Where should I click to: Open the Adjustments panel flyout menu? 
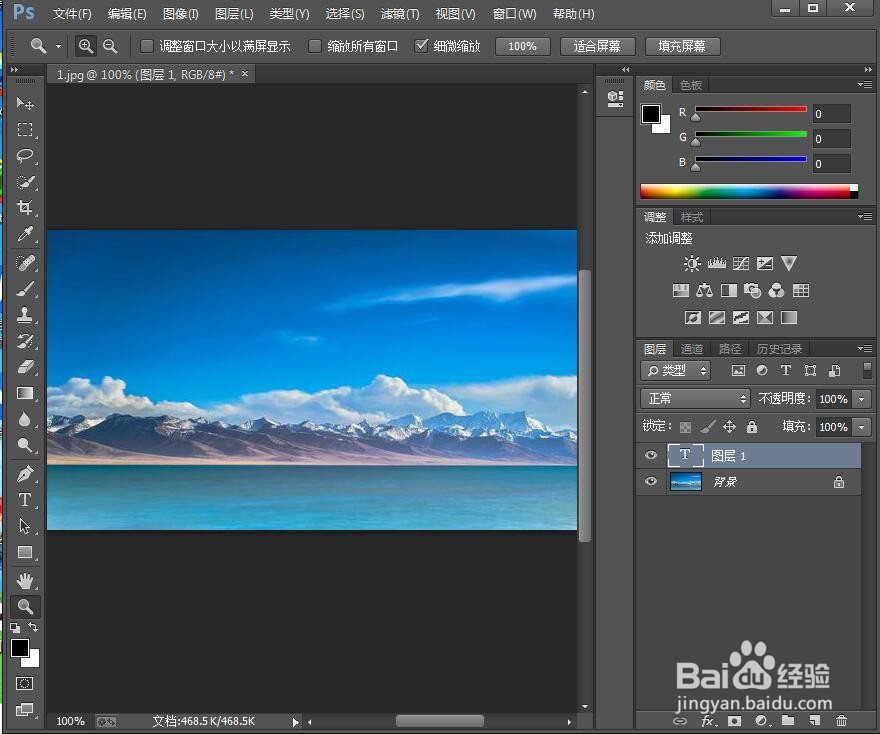click(865, 217)
